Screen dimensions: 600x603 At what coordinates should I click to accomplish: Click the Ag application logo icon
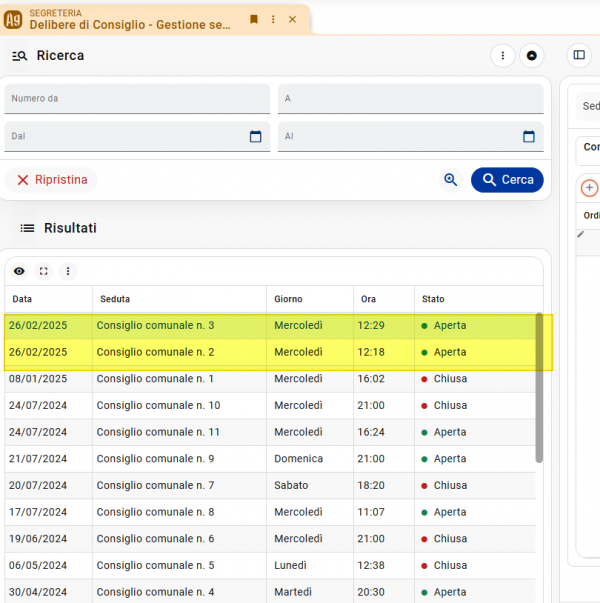(x=13, y=20)
